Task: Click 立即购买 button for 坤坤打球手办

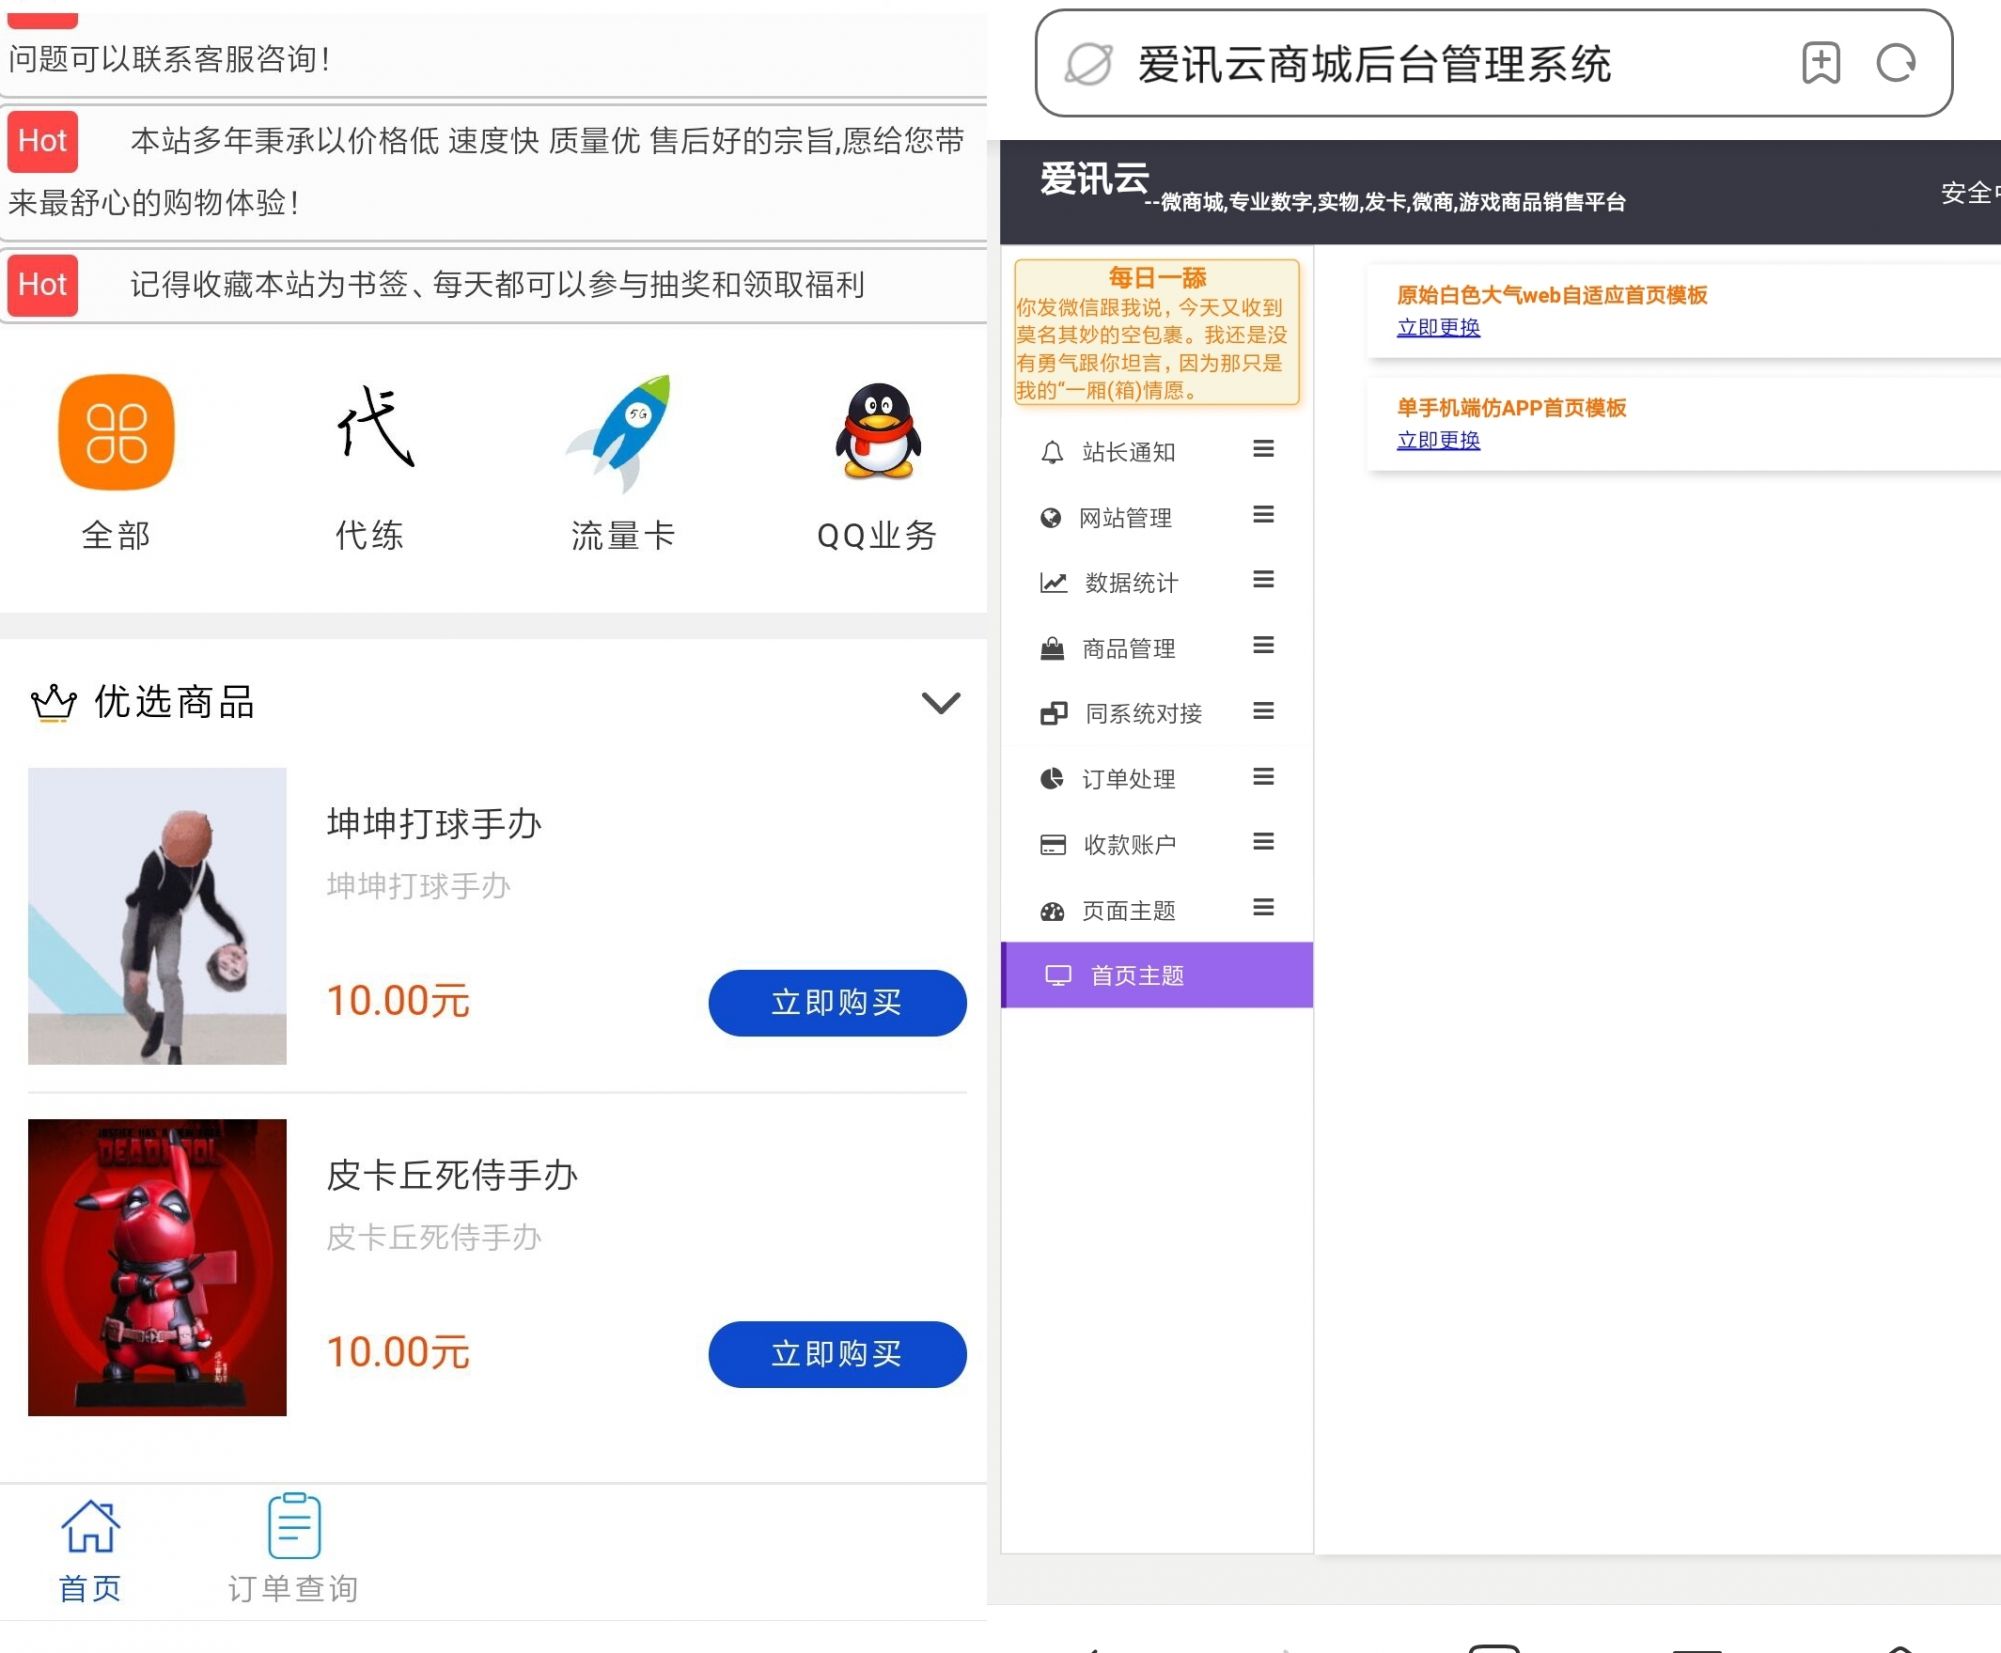Action: pos(838,998)
